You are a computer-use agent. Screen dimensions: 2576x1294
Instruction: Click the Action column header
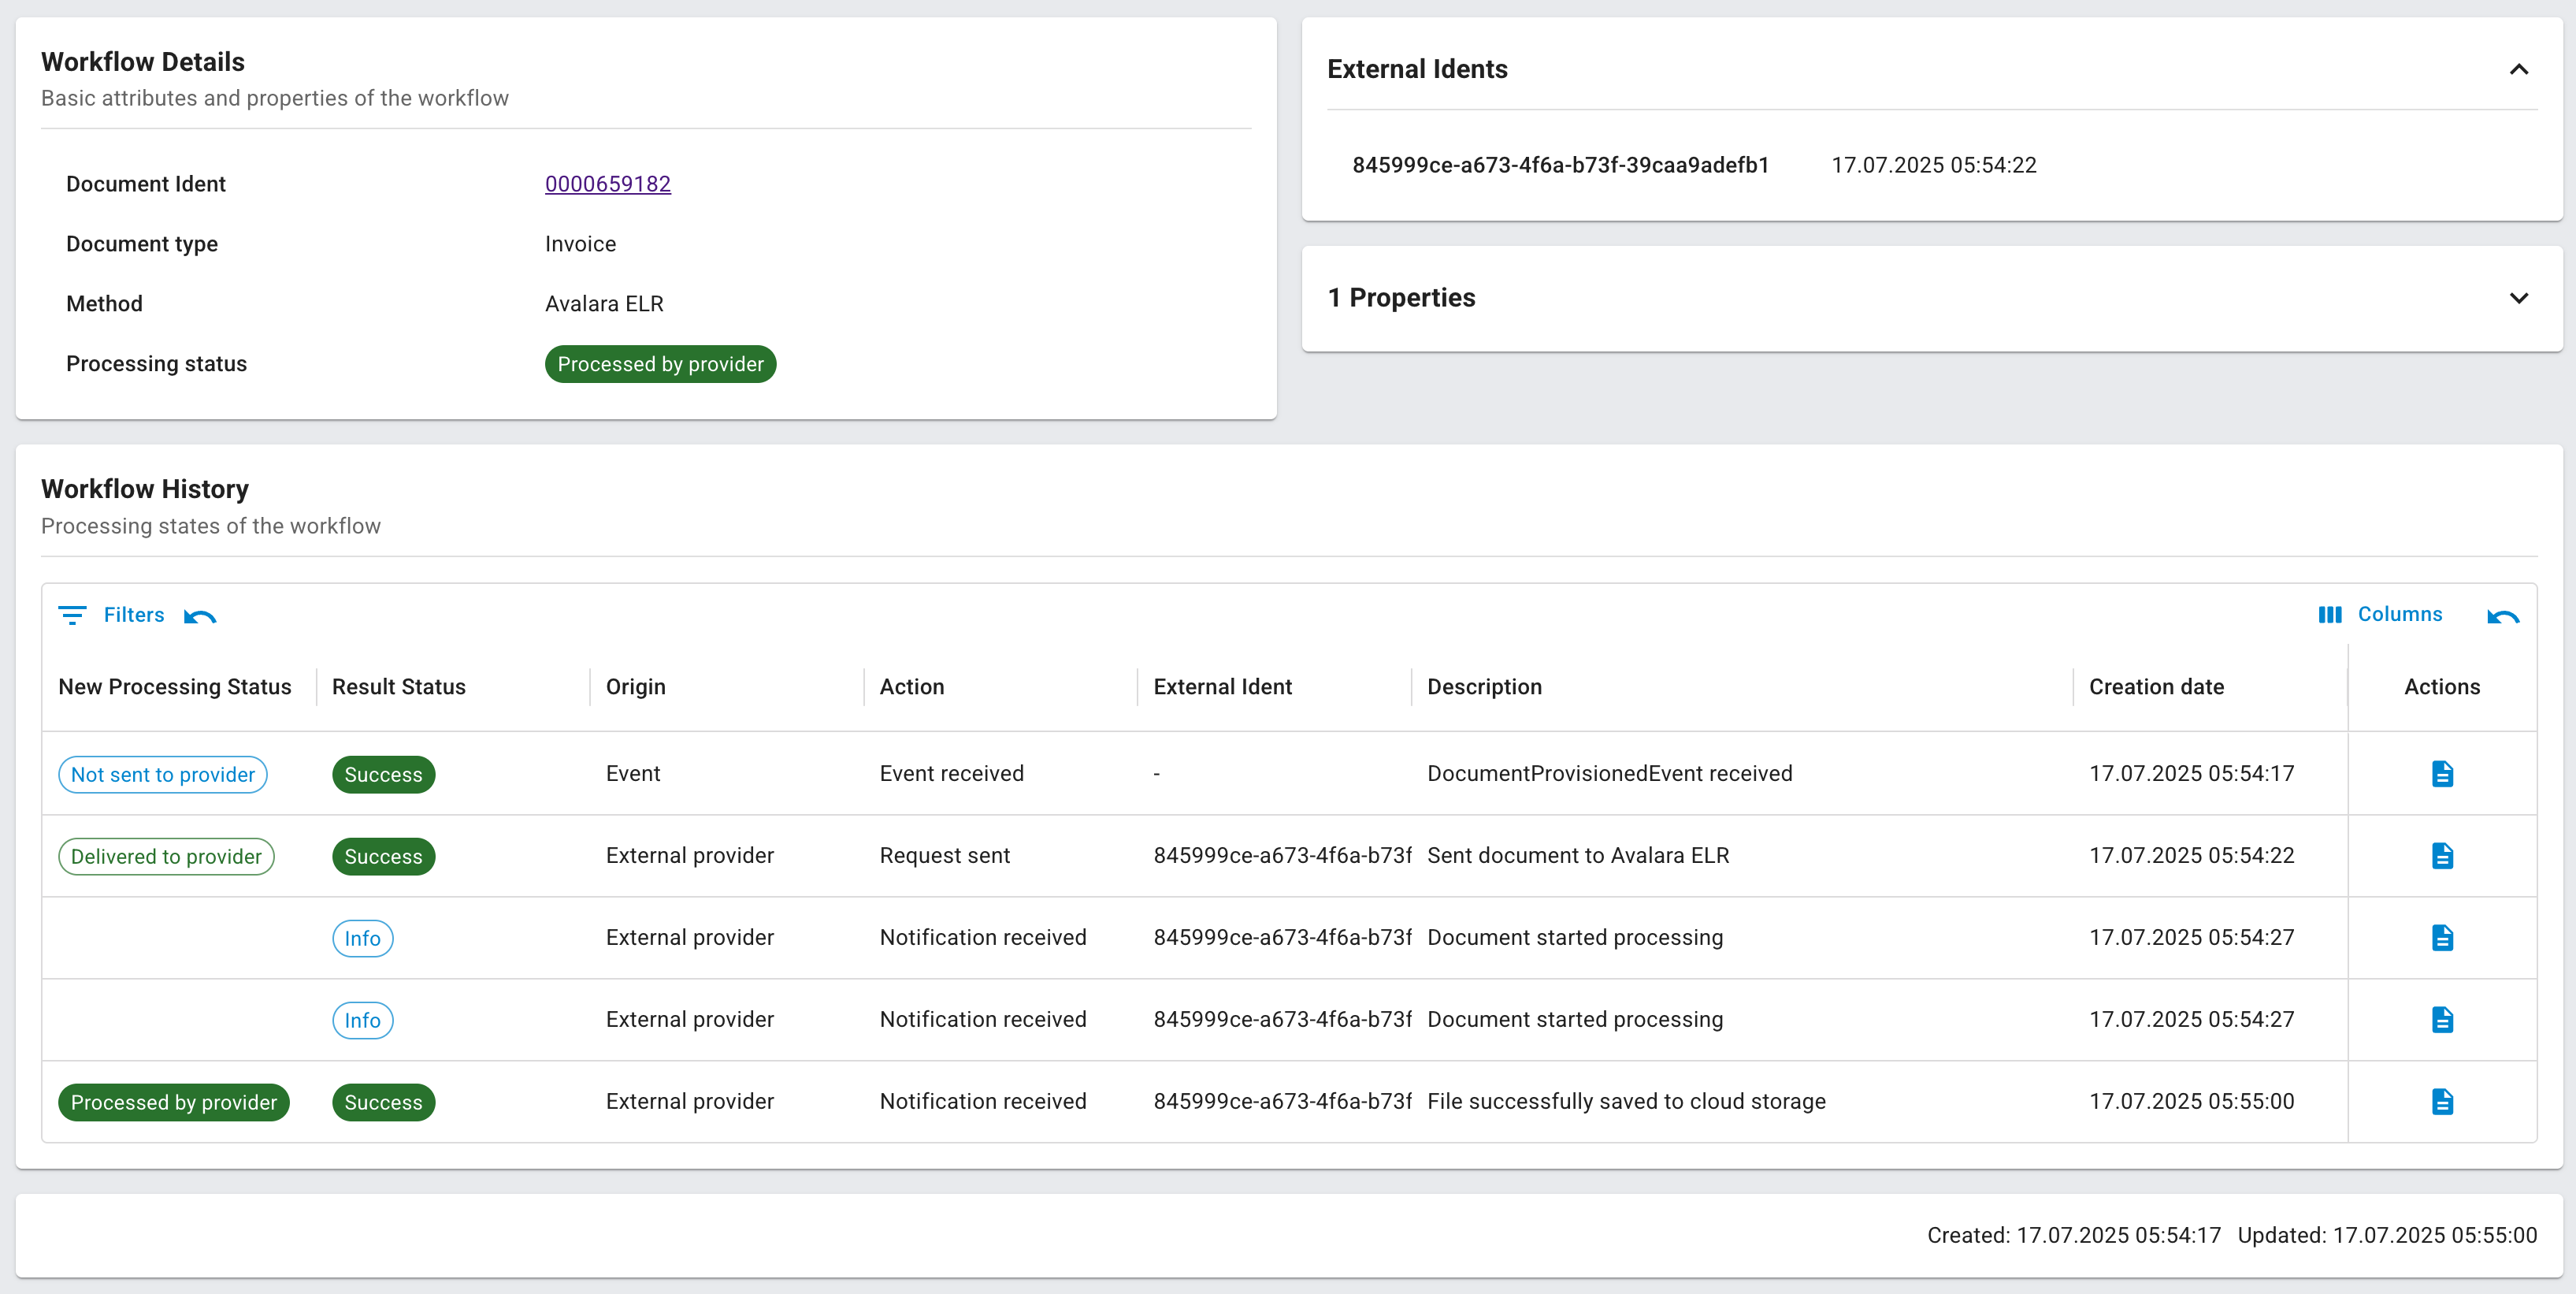point(912,687)
